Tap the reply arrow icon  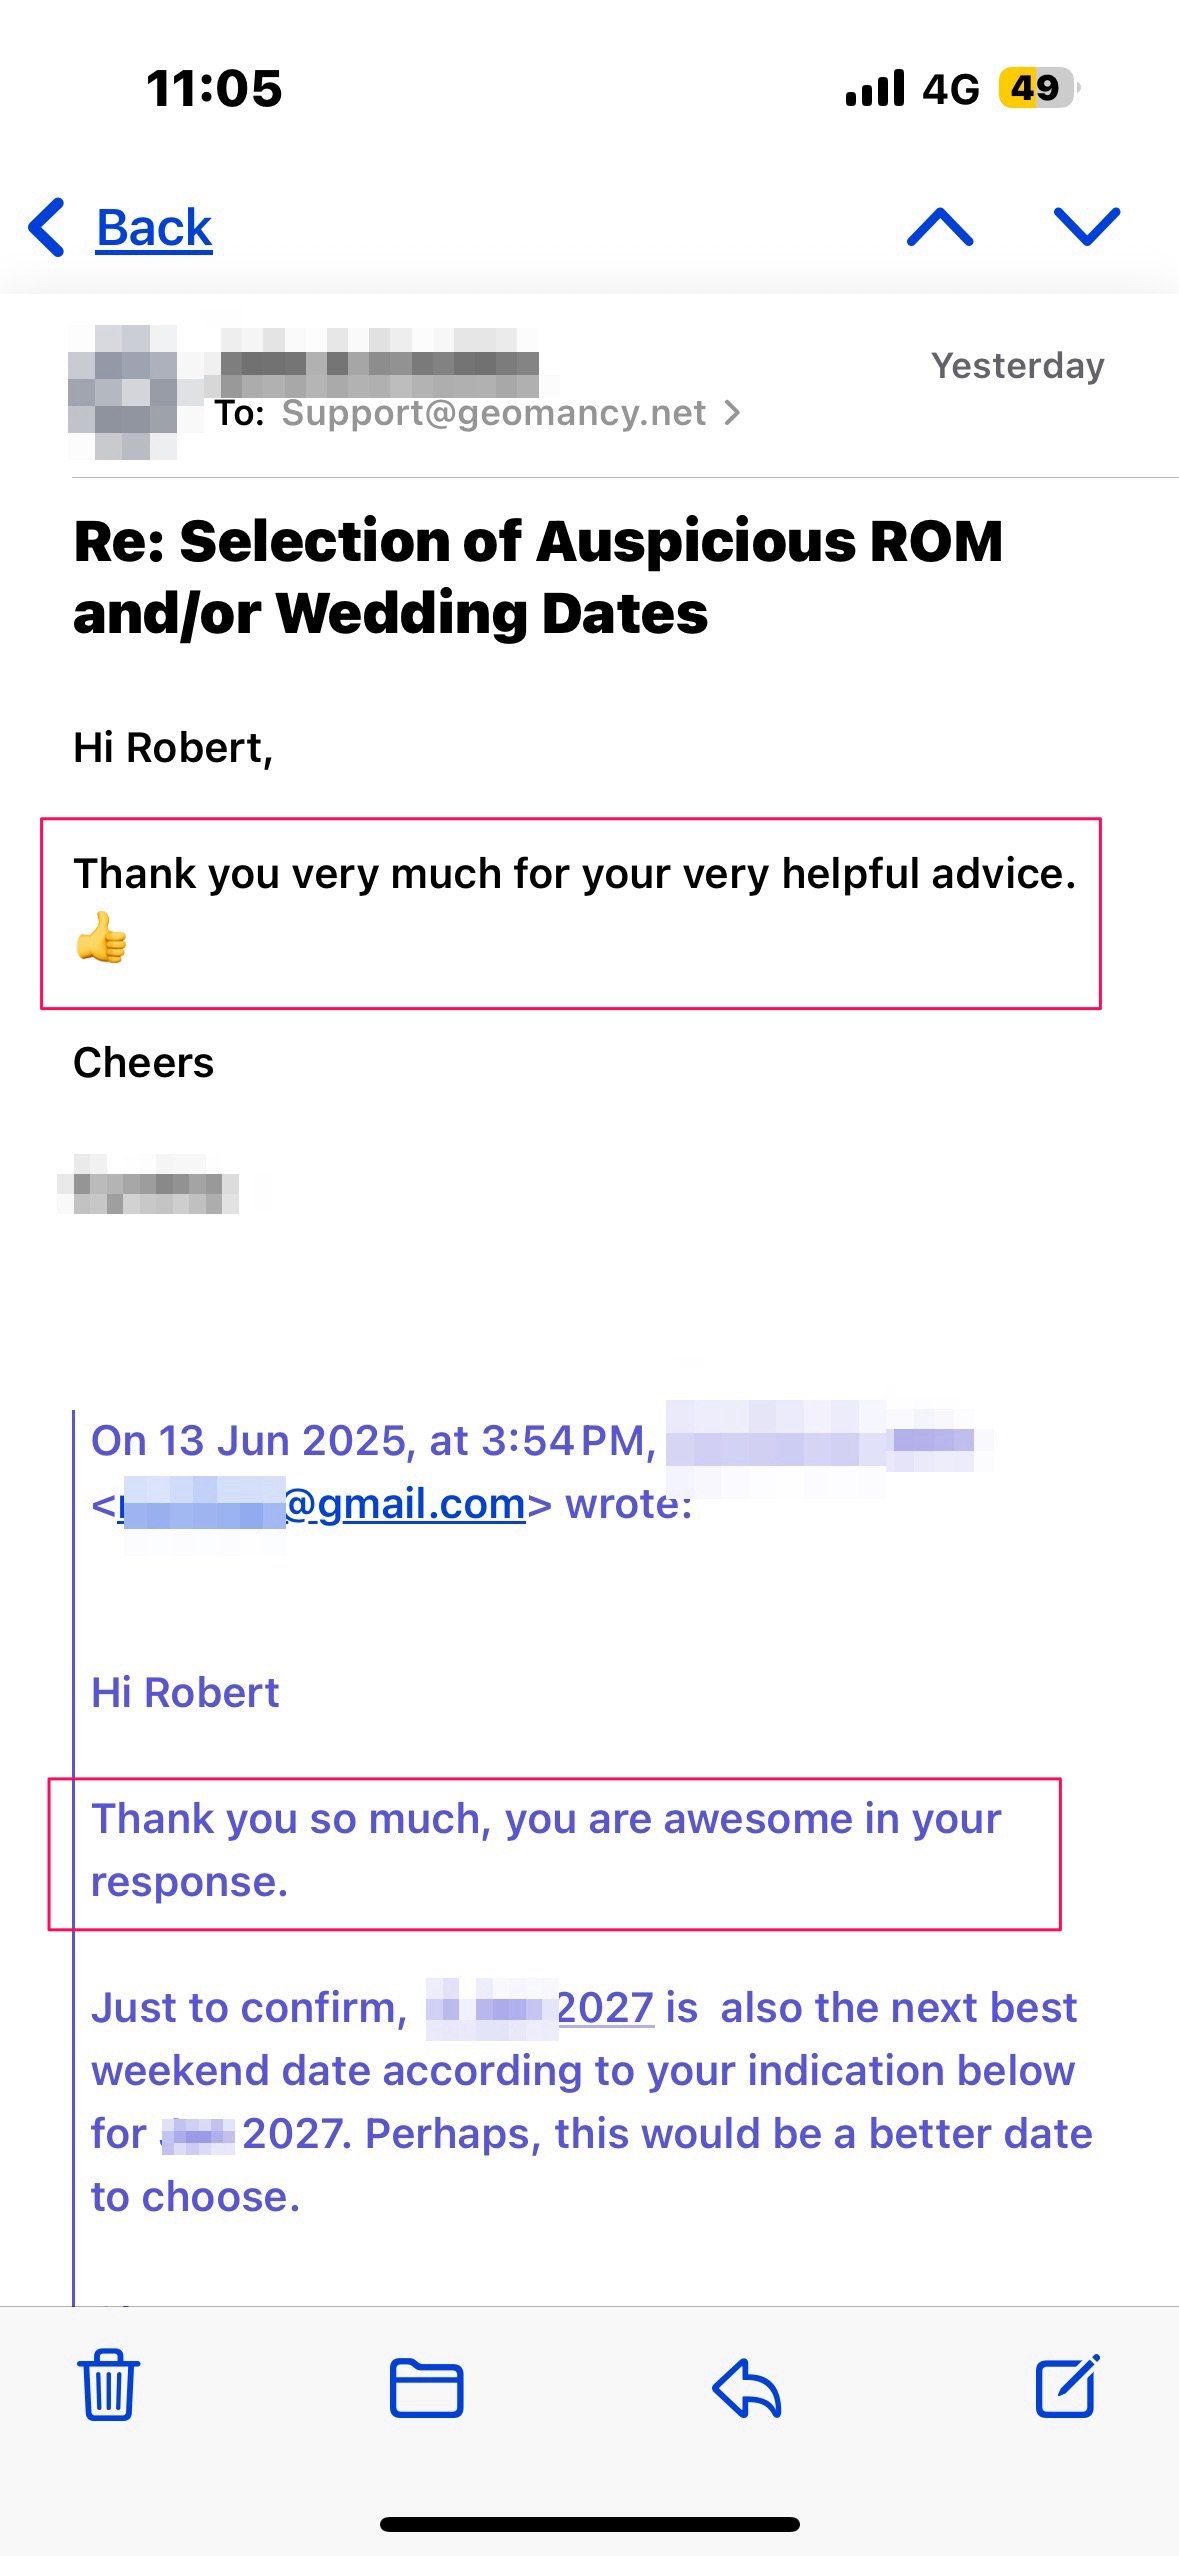click(x=746, y=2387)
